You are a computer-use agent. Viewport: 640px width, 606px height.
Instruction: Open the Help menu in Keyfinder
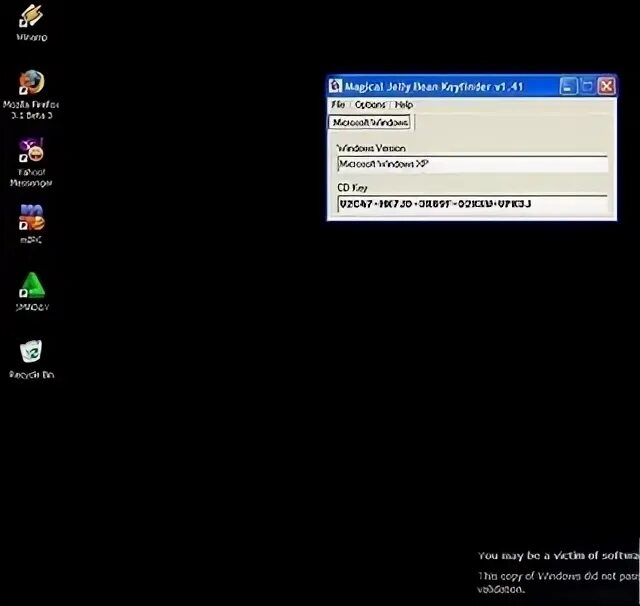(x=404, y=105)
